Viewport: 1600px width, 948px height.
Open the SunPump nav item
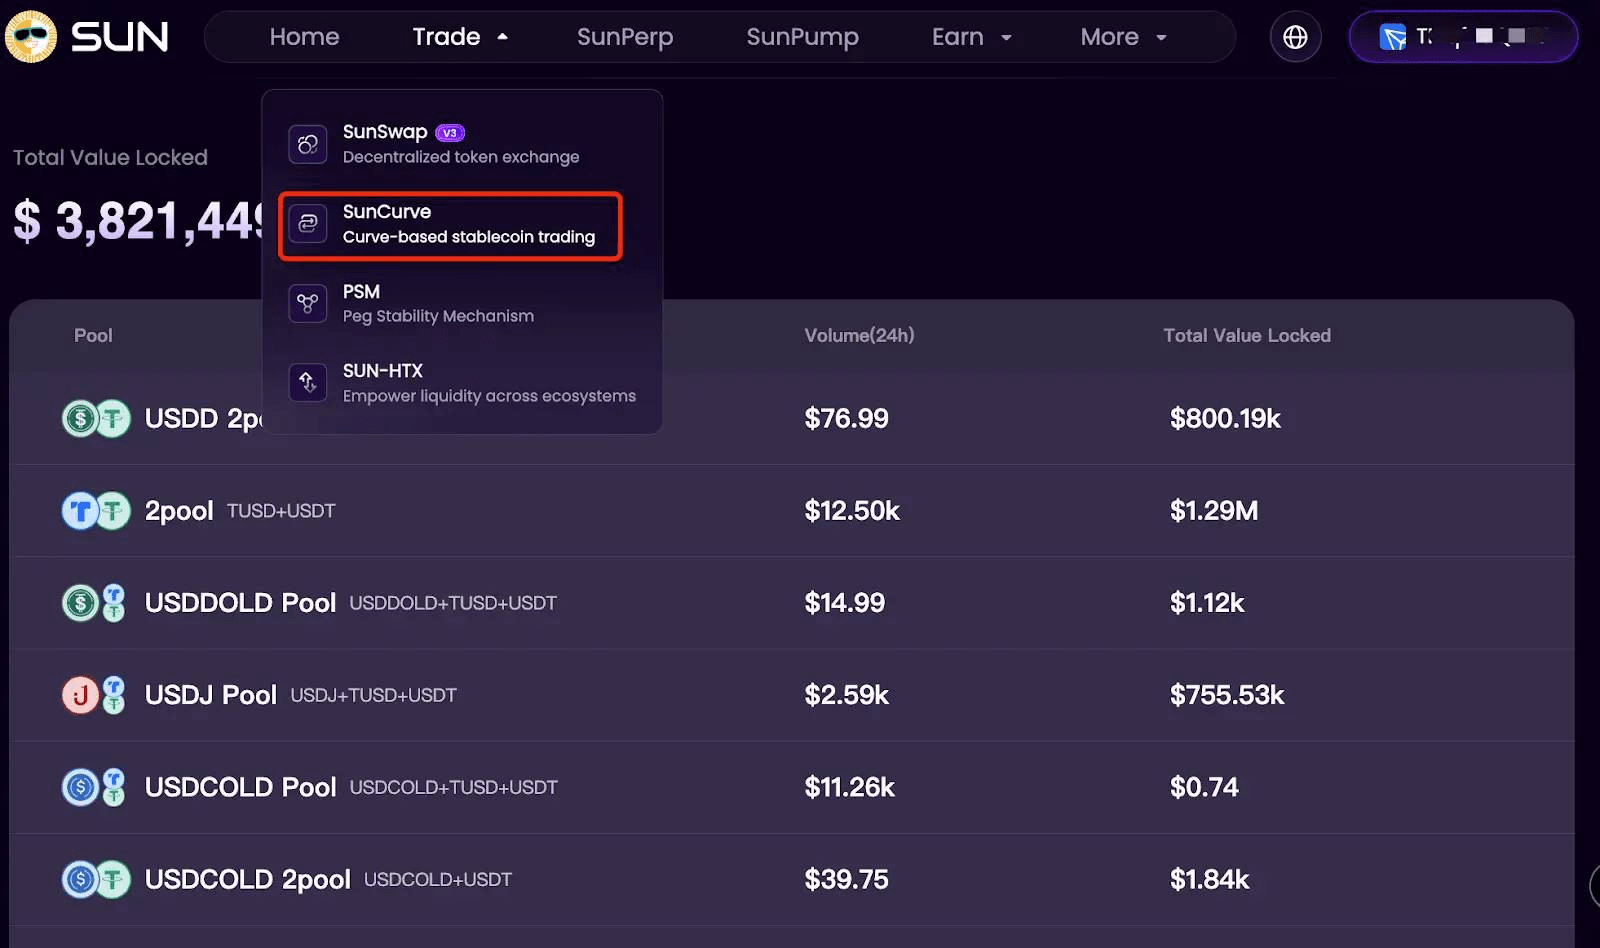(802, 37)
